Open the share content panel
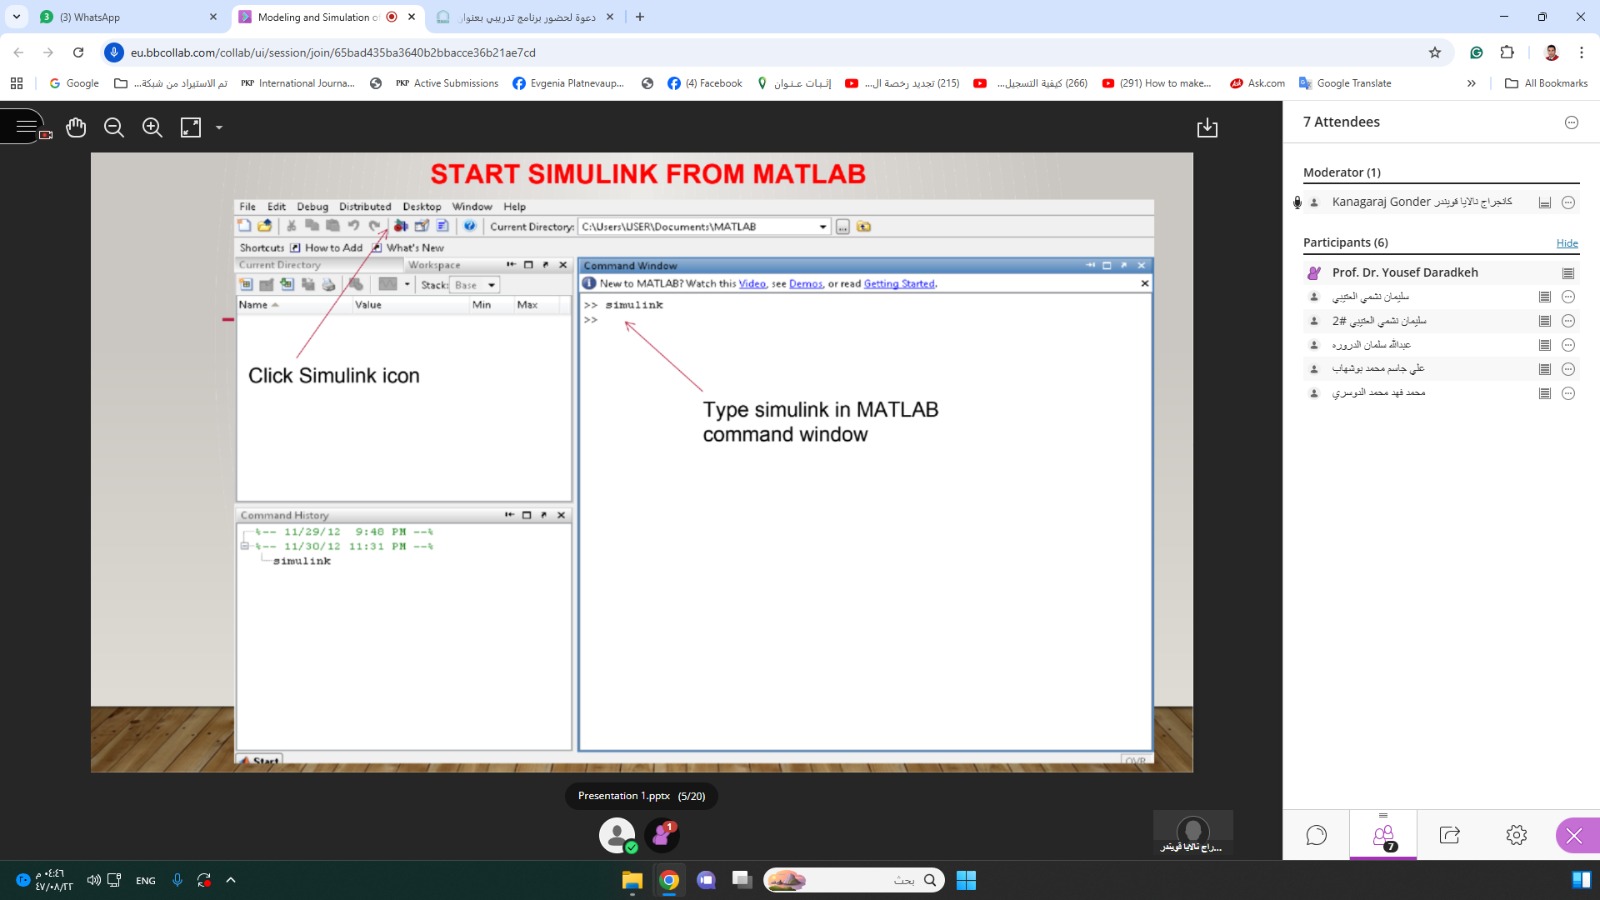1600x900 pixels. tap(1449, 835)
